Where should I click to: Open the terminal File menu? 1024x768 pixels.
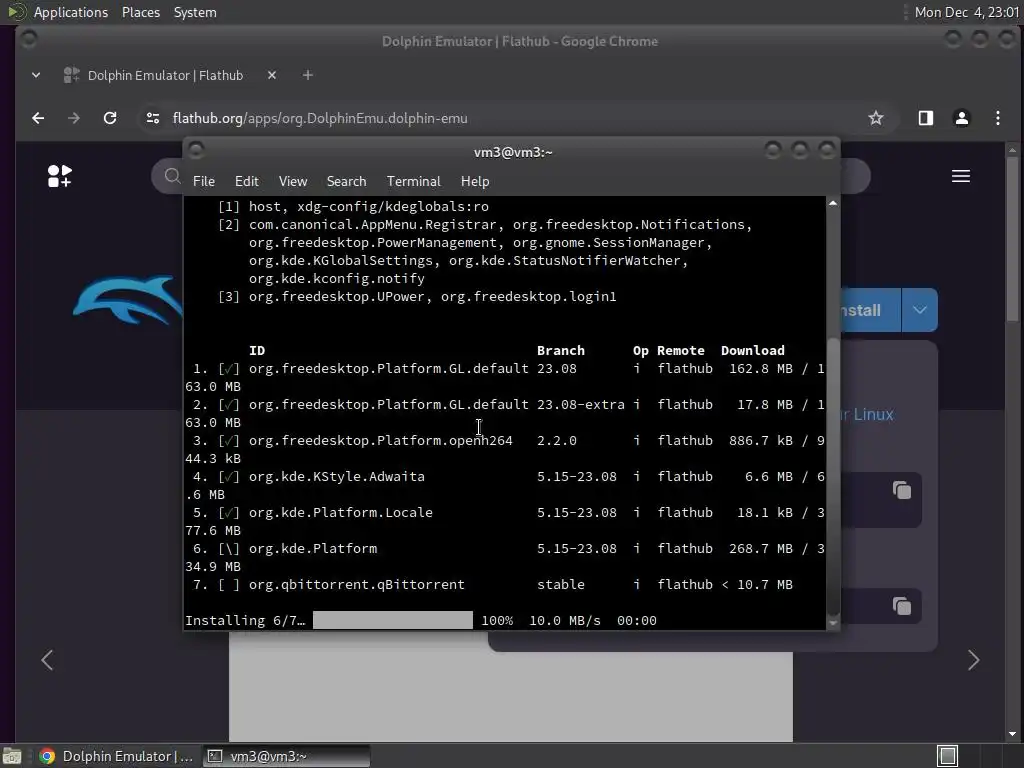click(204, 181)
